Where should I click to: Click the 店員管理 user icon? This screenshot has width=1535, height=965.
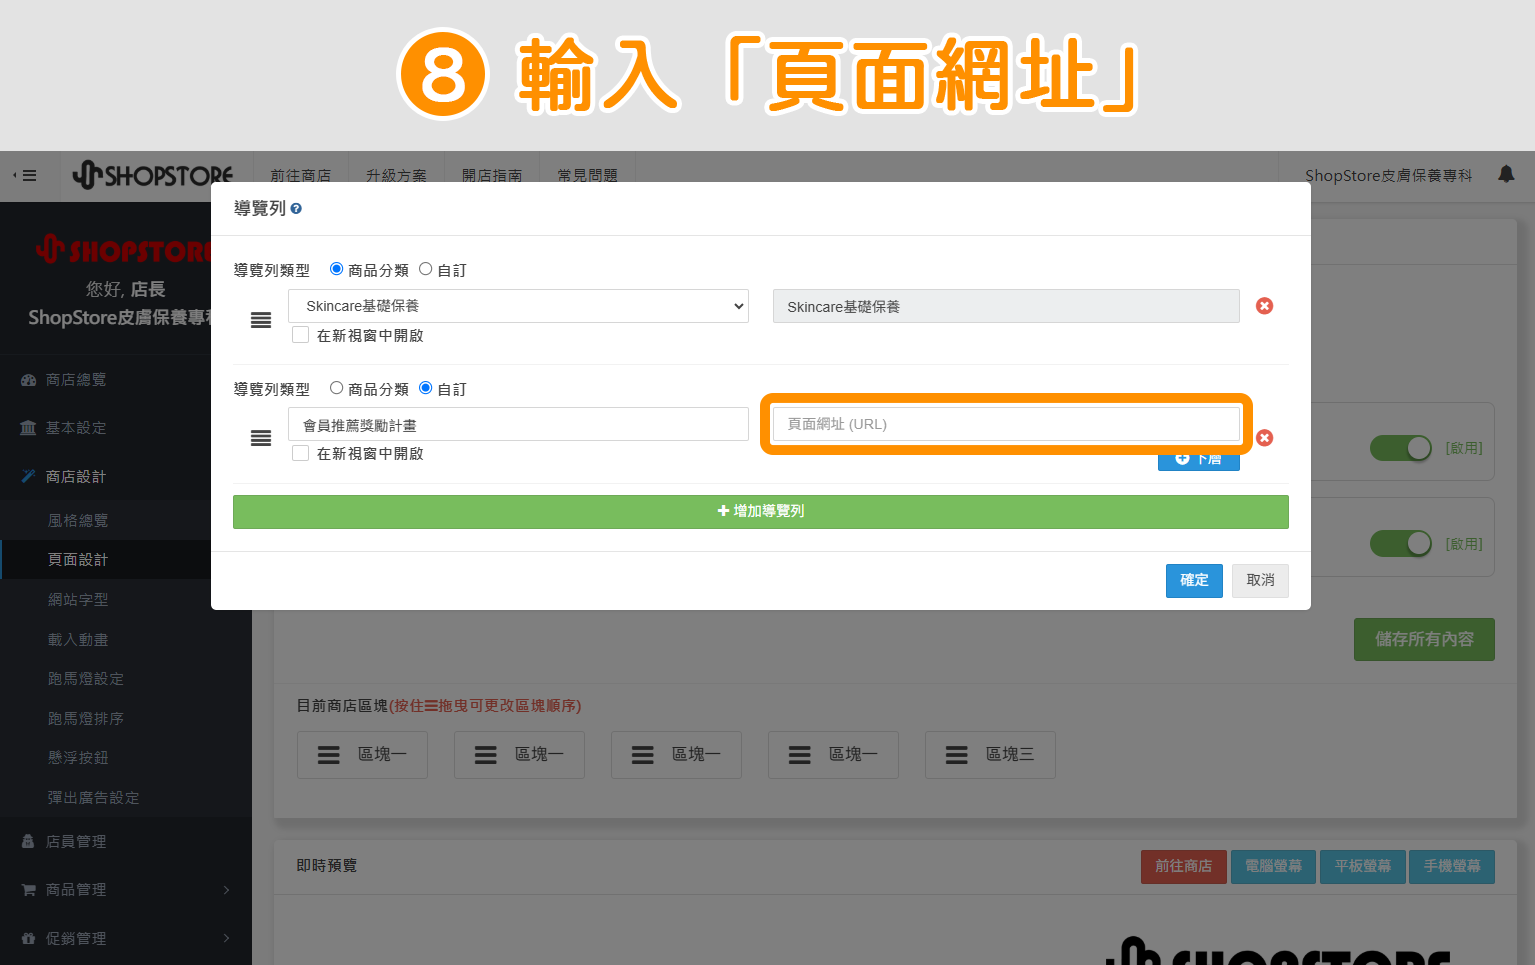[x=28, y=842]
